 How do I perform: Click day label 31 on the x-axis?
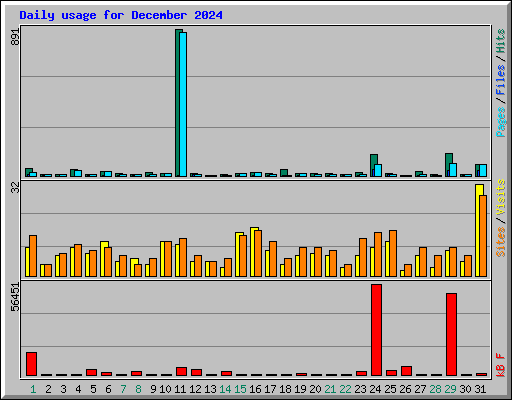coord(480,389)
